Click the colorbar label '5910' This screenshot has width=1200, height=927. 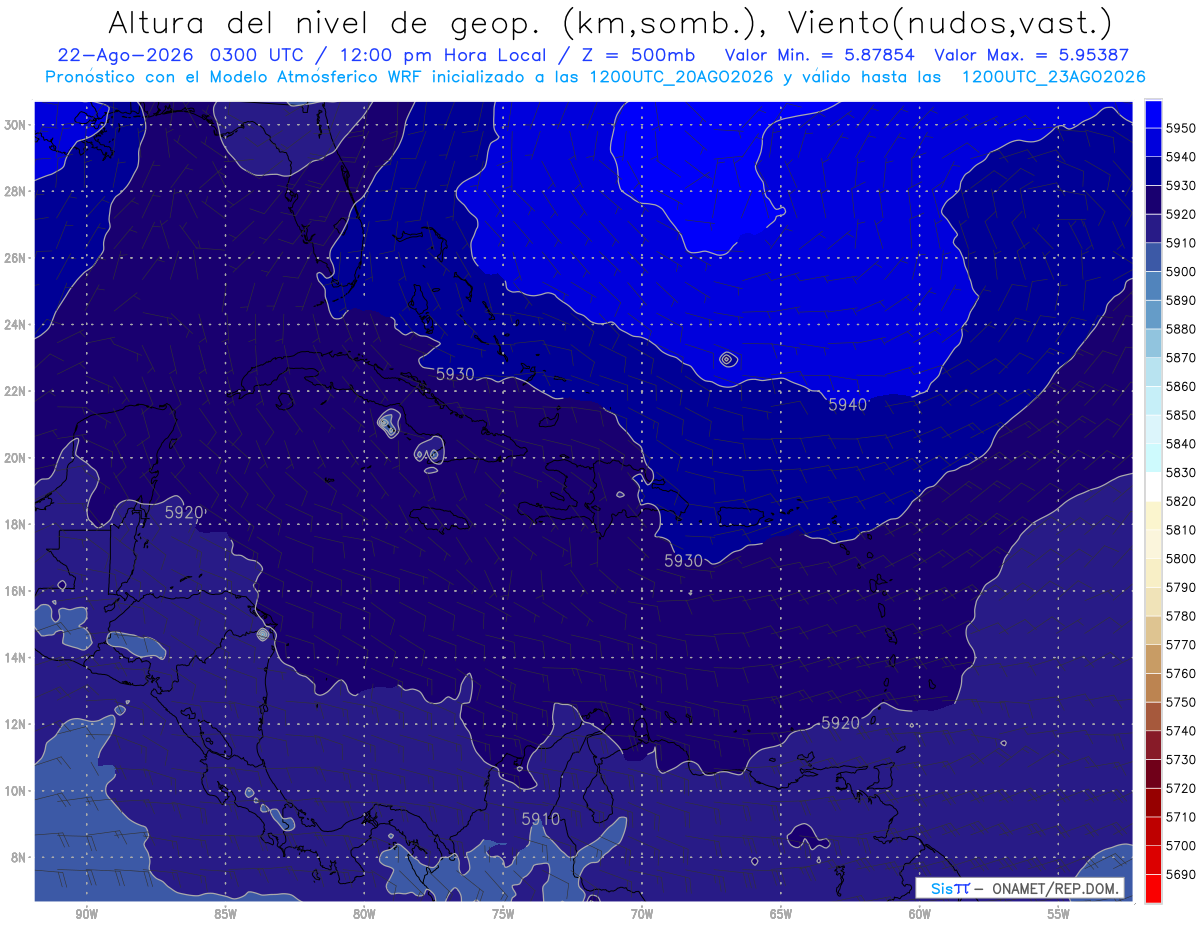[x=1182, y=242]
